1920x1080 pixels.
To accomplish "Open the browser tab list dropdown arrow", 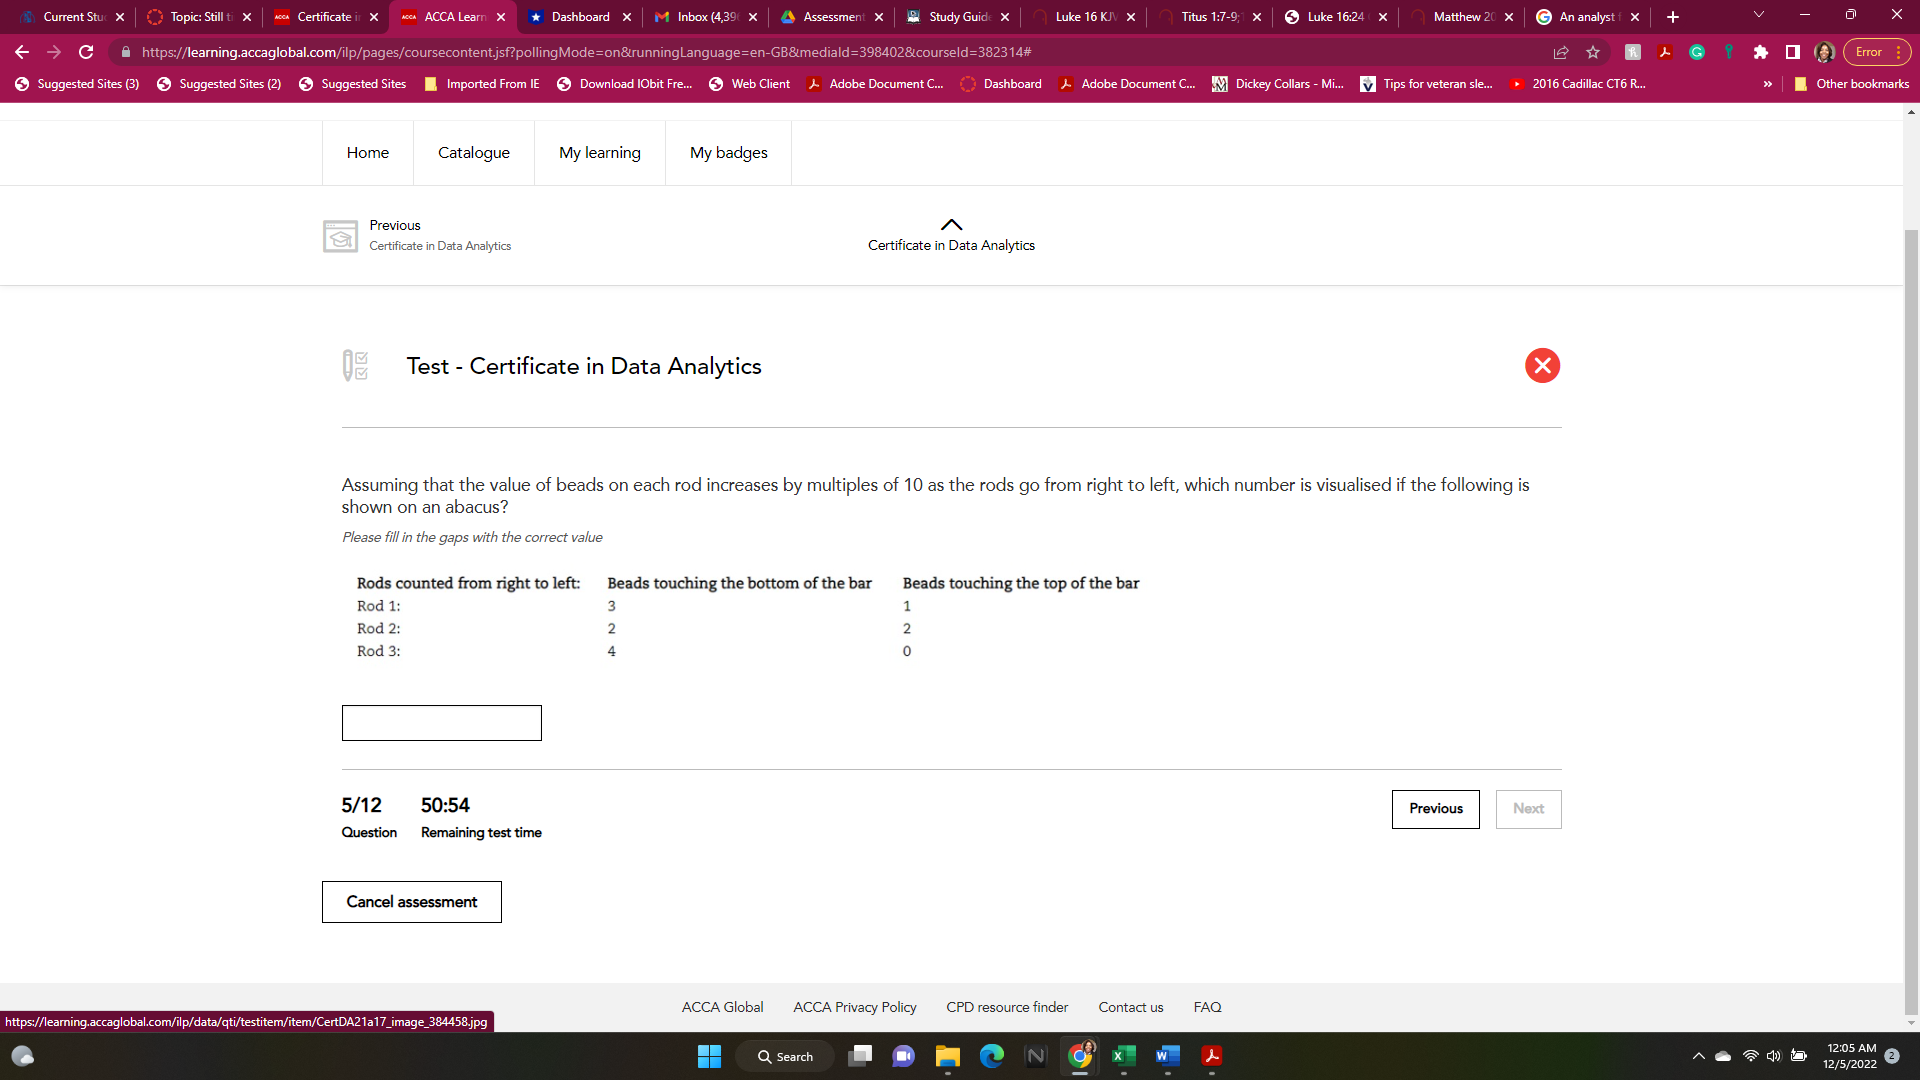I will click(1757, 16).
